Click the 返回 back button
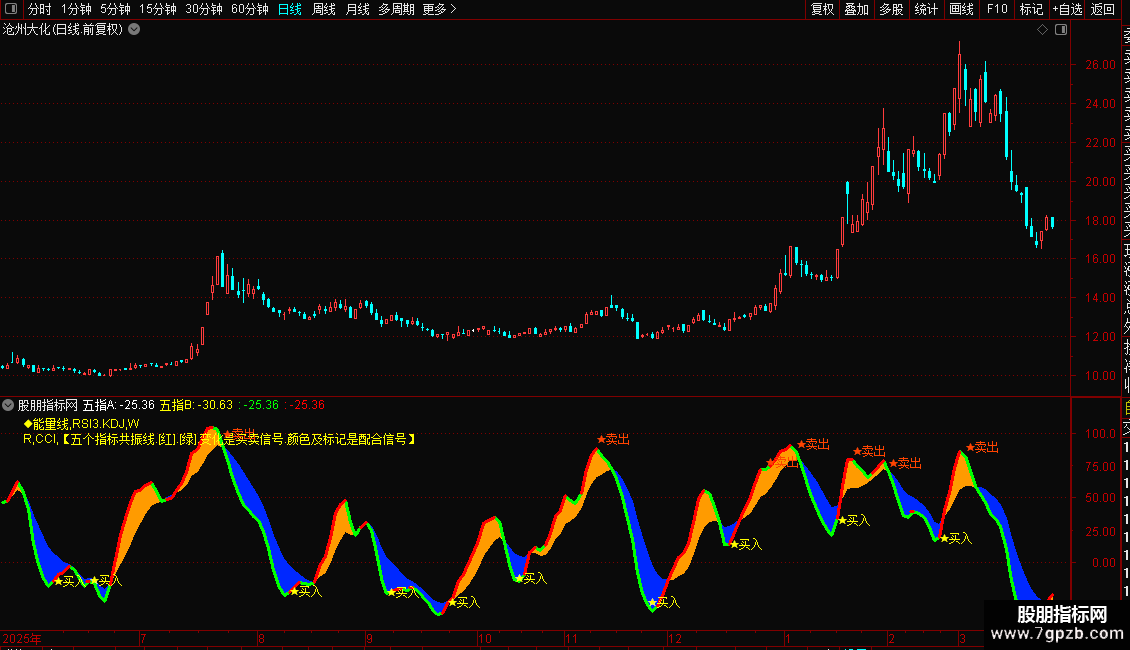 tap(1103, 9)
